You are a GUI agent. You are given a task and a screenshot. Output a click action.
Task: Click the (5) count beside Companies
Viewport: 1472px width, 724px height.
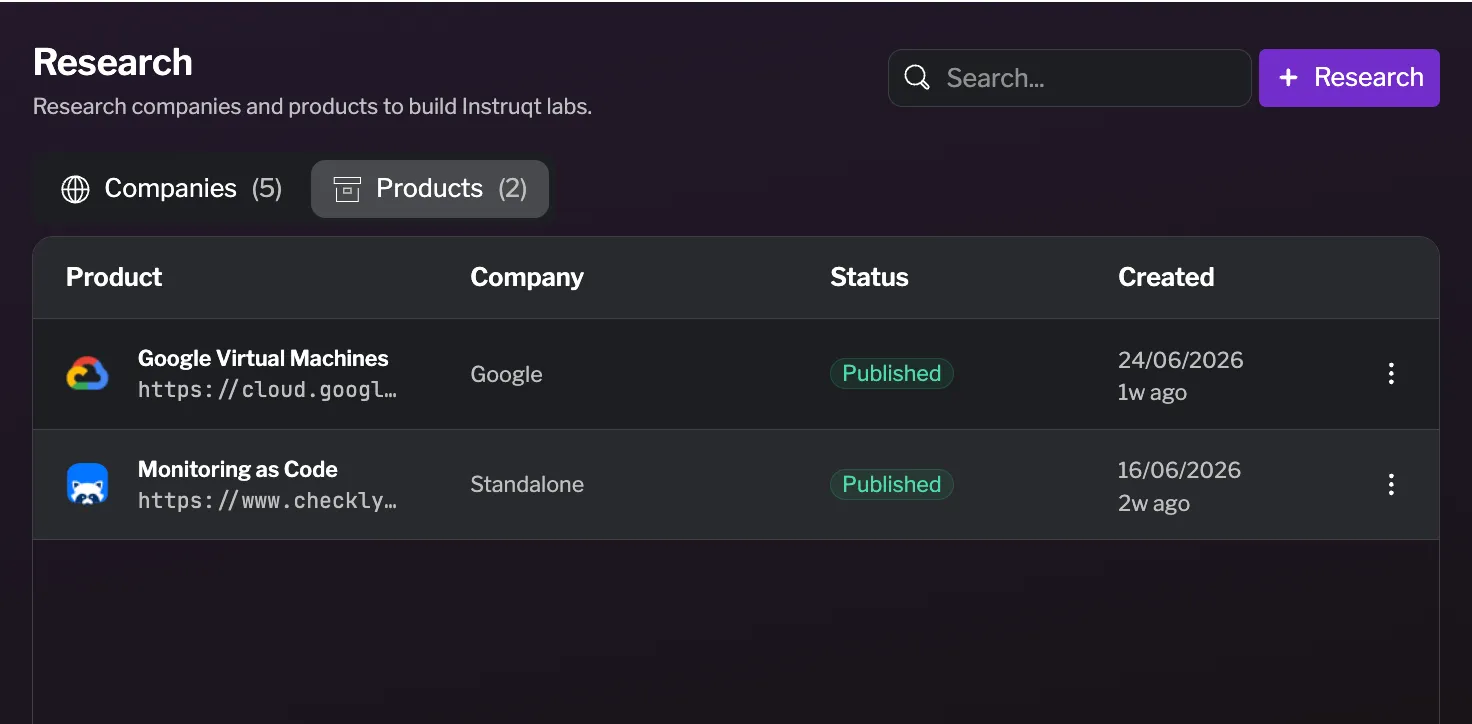tap(267, 189)
